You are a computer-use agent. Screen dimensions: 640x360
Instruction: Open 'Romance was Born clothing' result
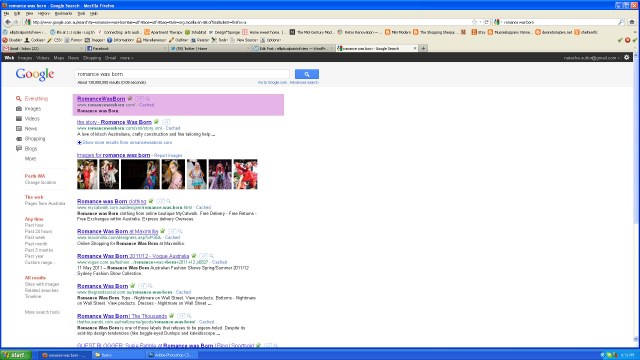pyautogui.click(x=111, y=201)
